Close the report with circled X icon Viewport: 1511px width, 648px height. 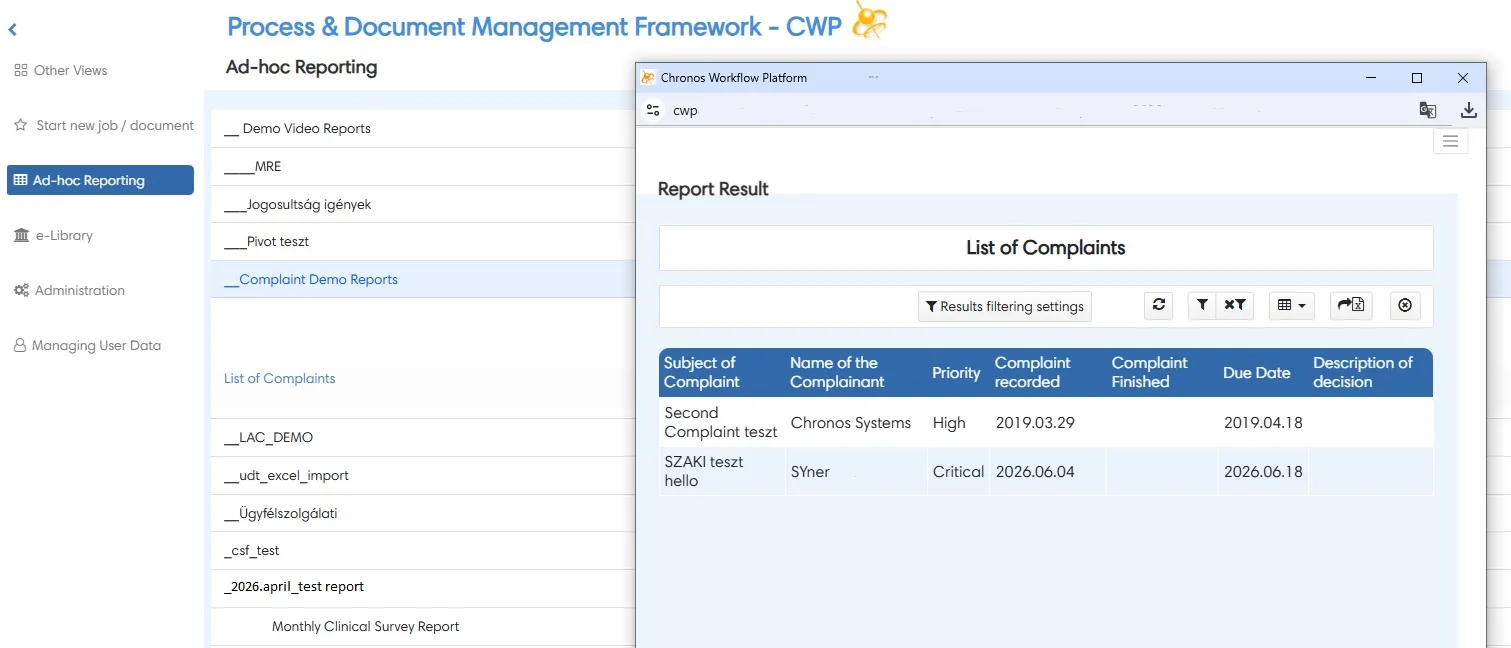(x=1404, y=305)
